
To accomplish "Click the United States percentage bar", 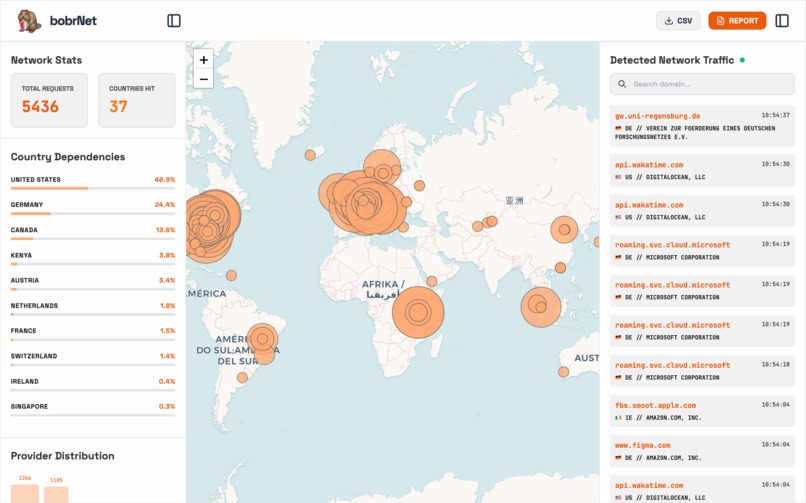I will (93, 189).
